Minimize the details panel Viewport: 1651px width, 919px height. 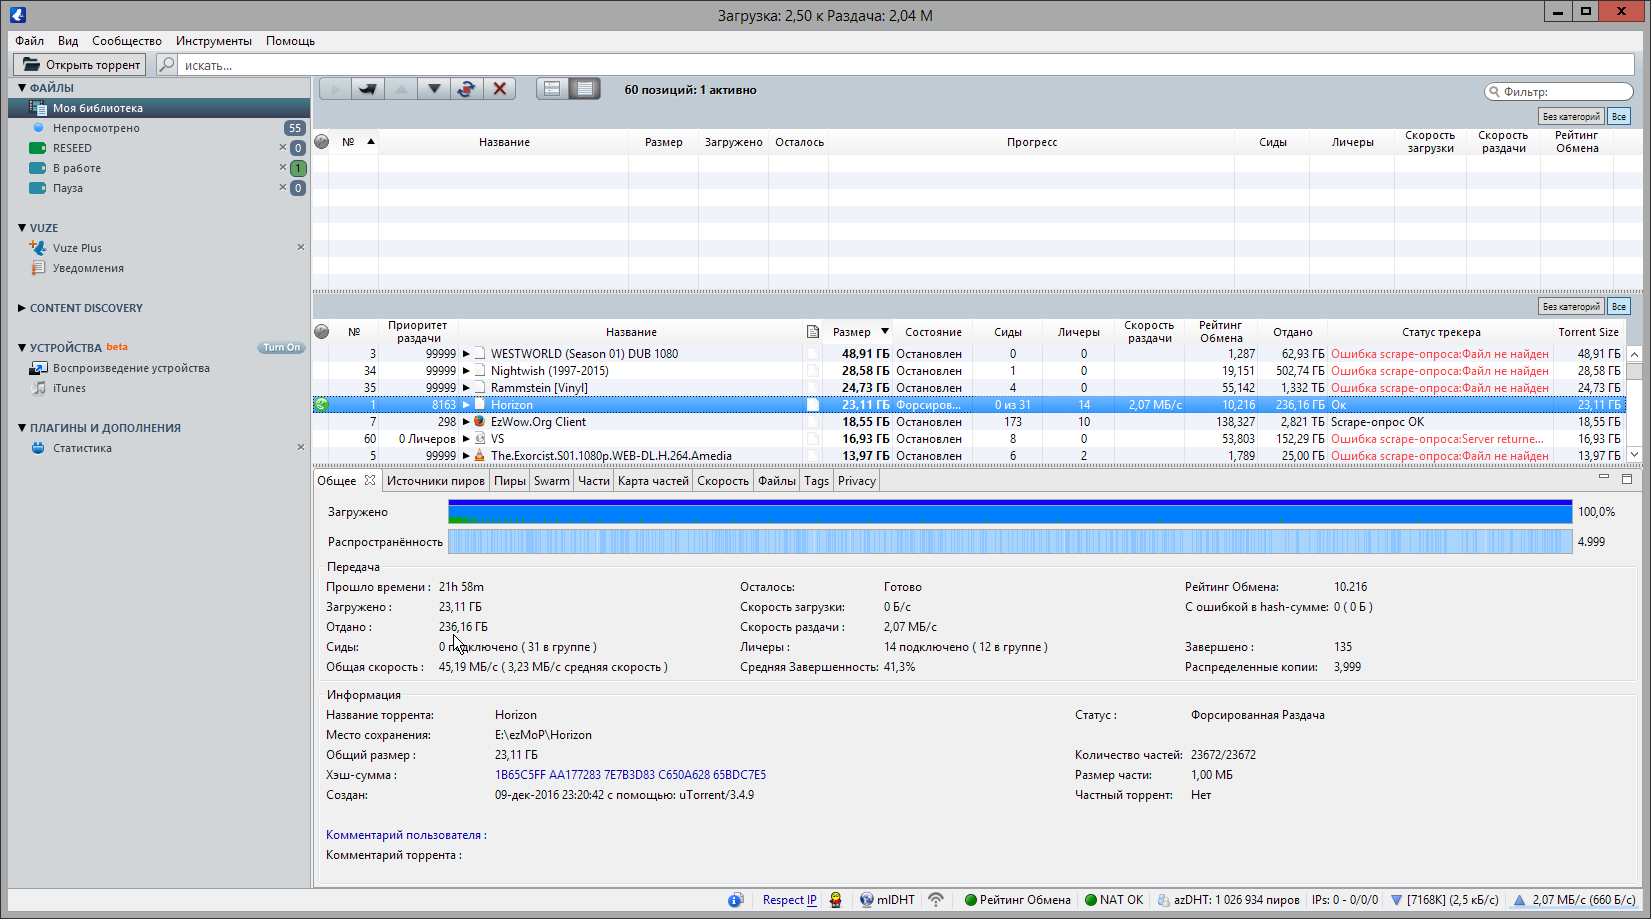coord(1604,479)
